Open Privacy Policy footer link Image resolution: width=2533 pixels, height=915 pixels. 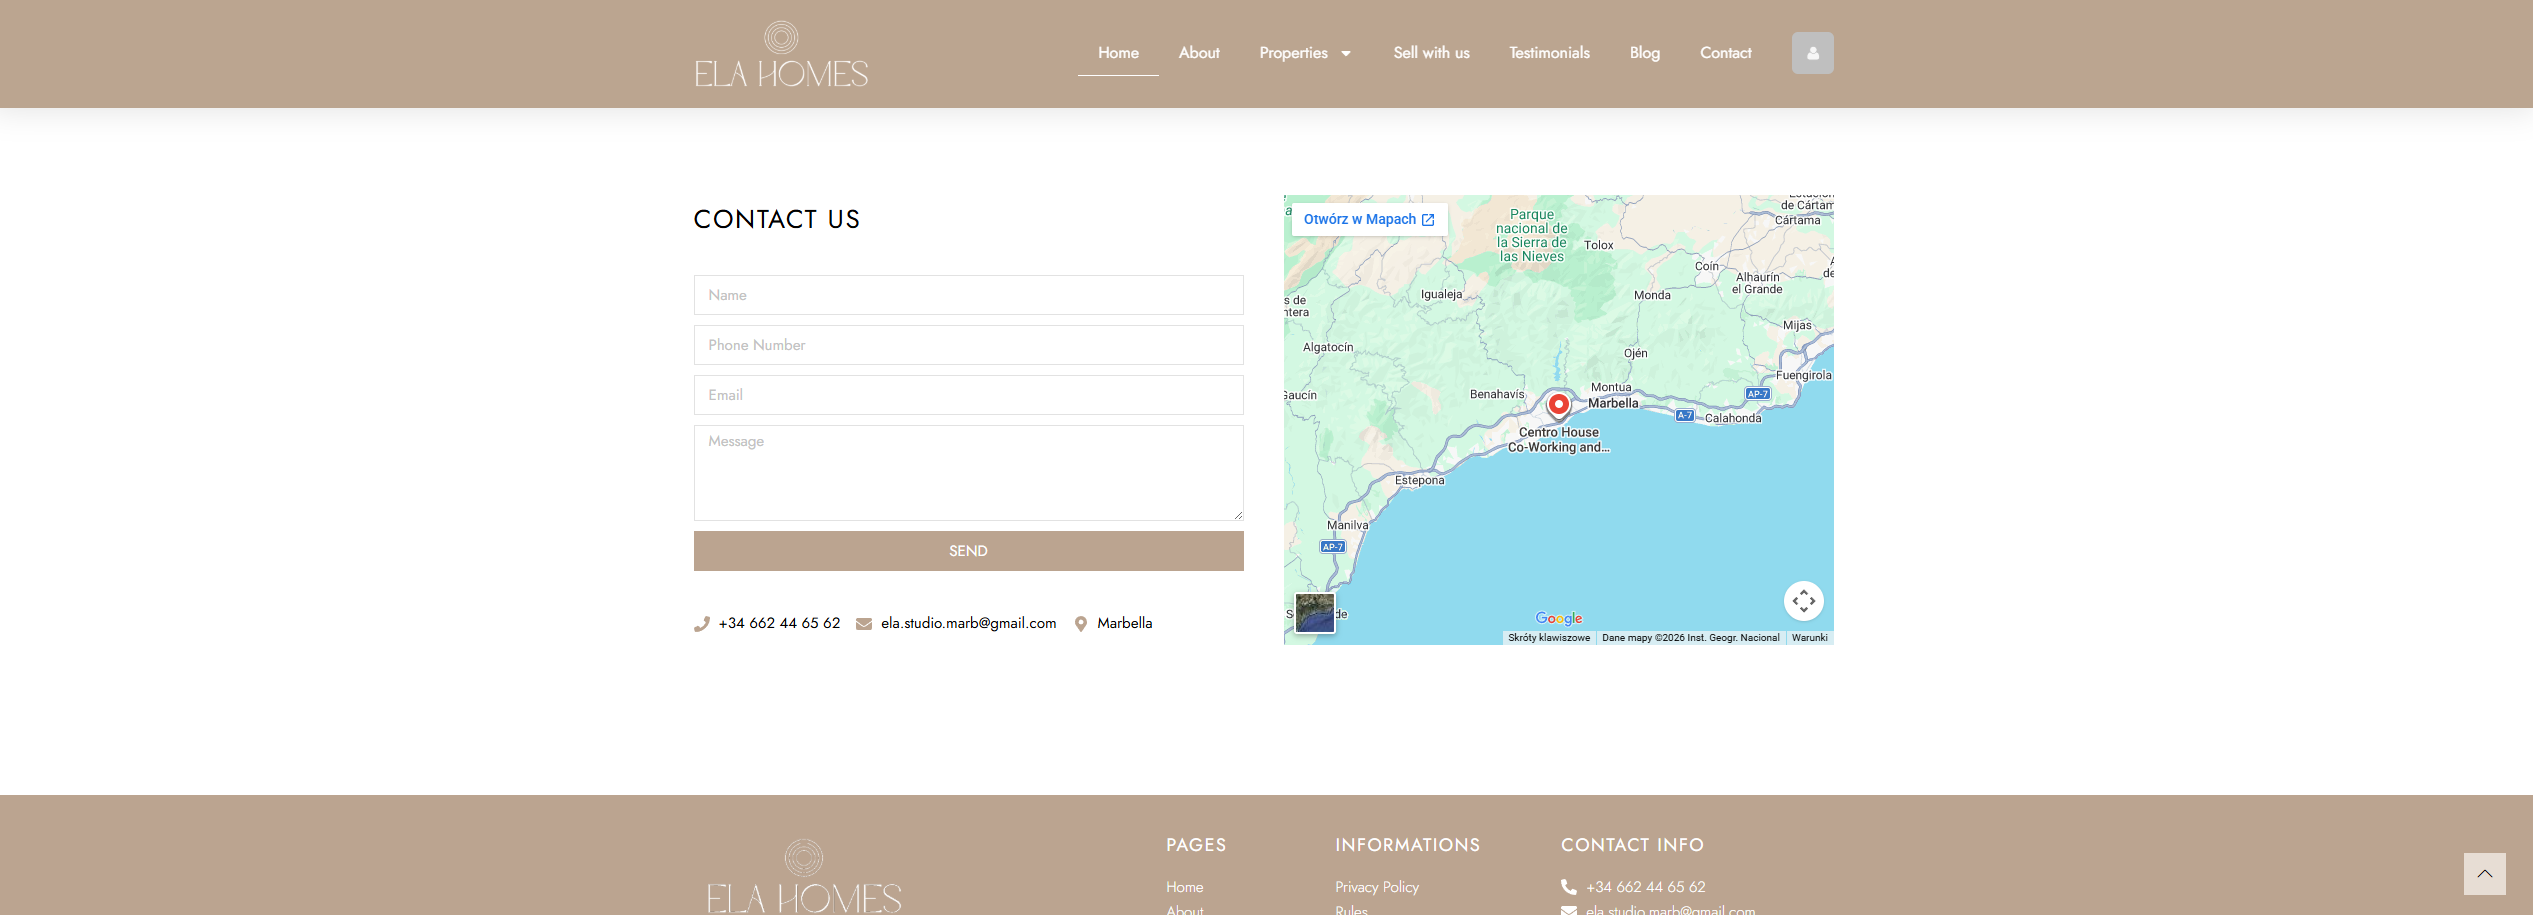1376,887
